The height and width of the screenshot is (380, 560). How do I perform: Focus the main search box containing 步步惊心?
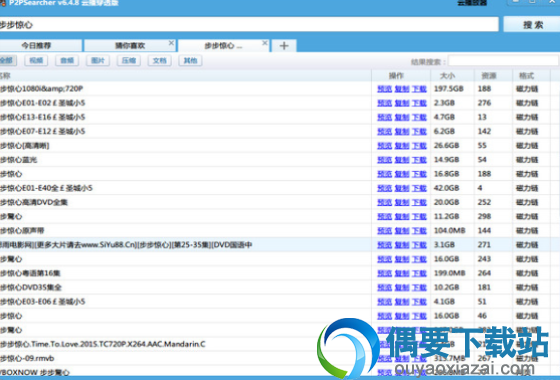pos(249,25)
